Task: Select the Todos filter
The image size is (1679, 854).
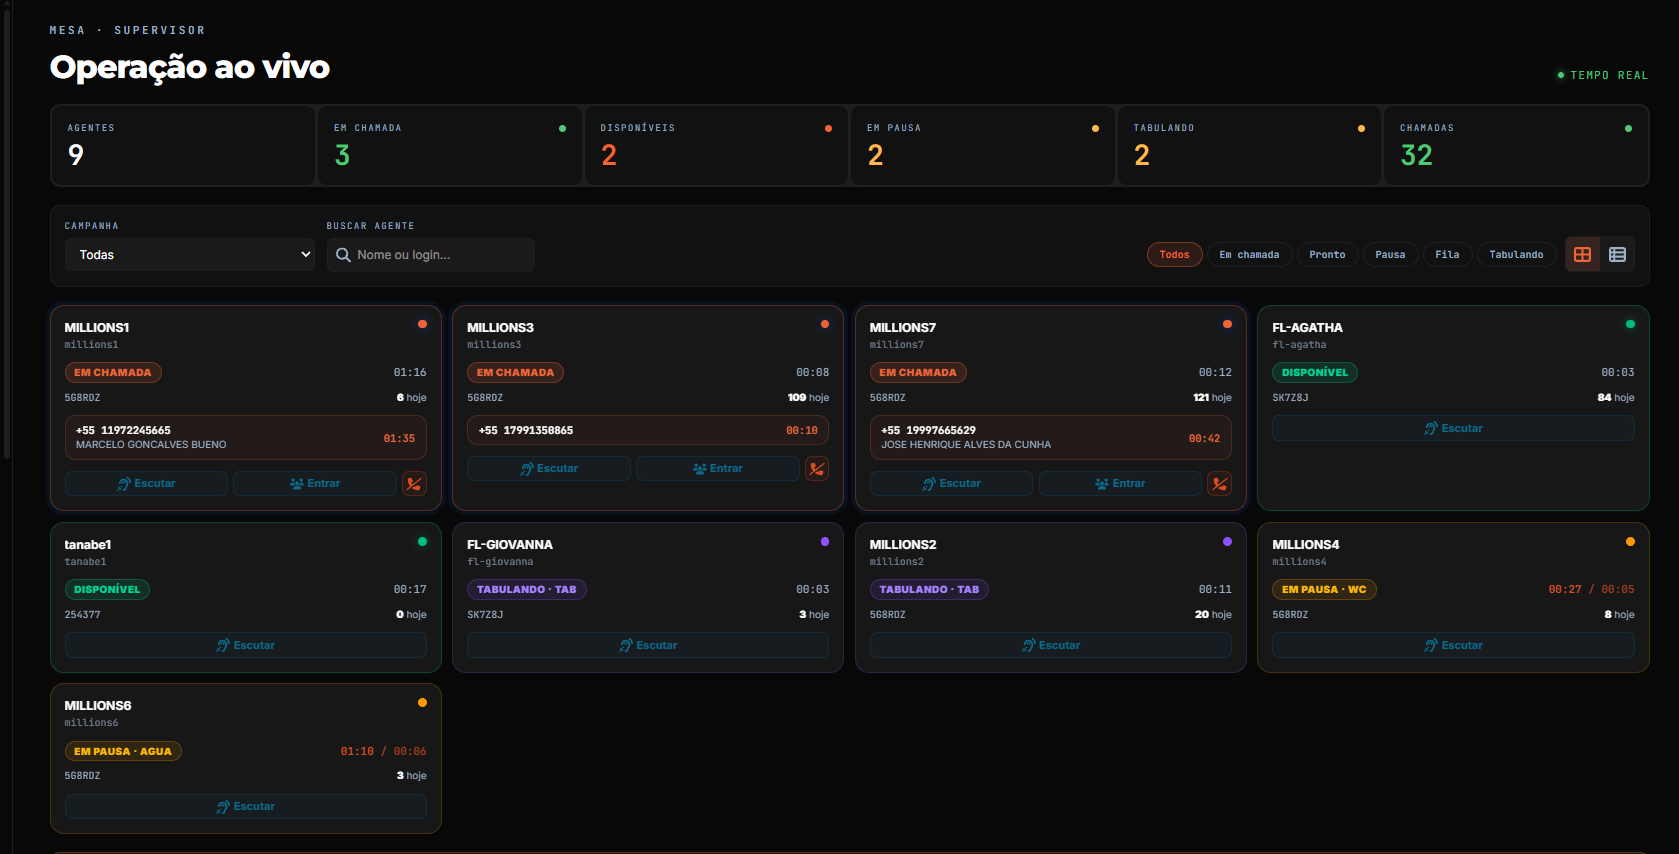Action: pos(1174,255)
